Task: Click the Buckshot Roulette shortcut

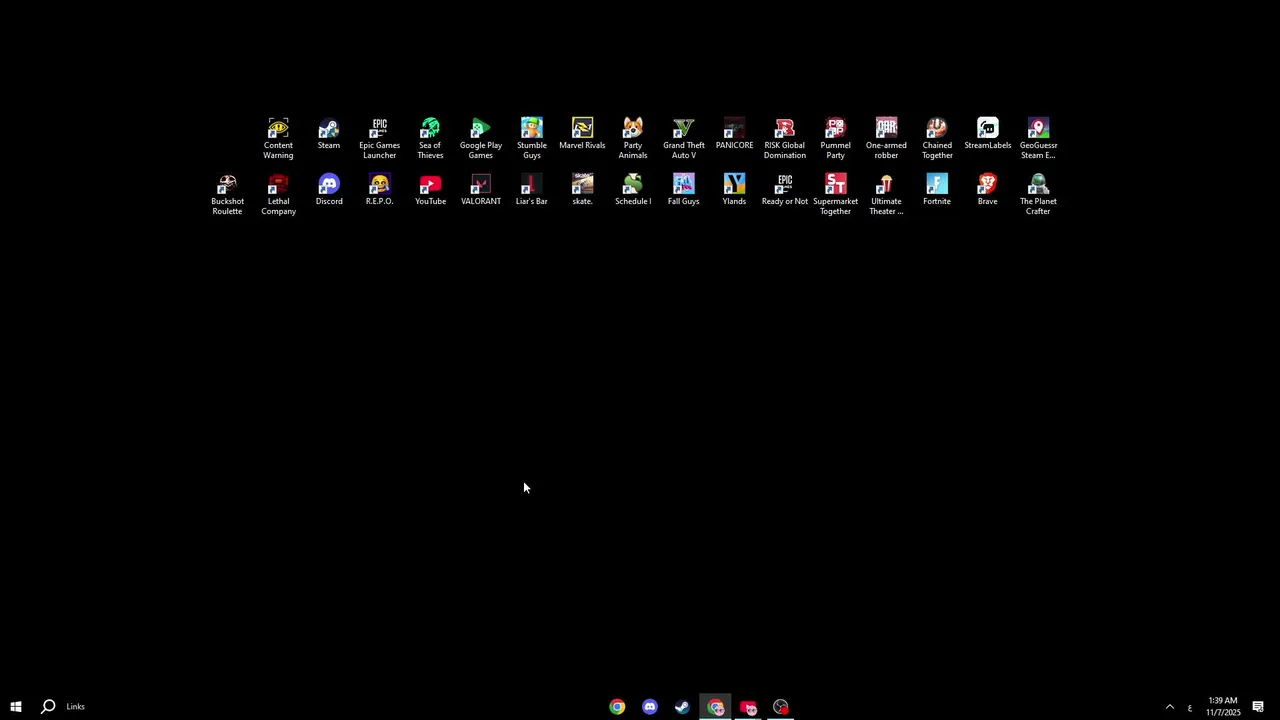Action: click(227, 194)
